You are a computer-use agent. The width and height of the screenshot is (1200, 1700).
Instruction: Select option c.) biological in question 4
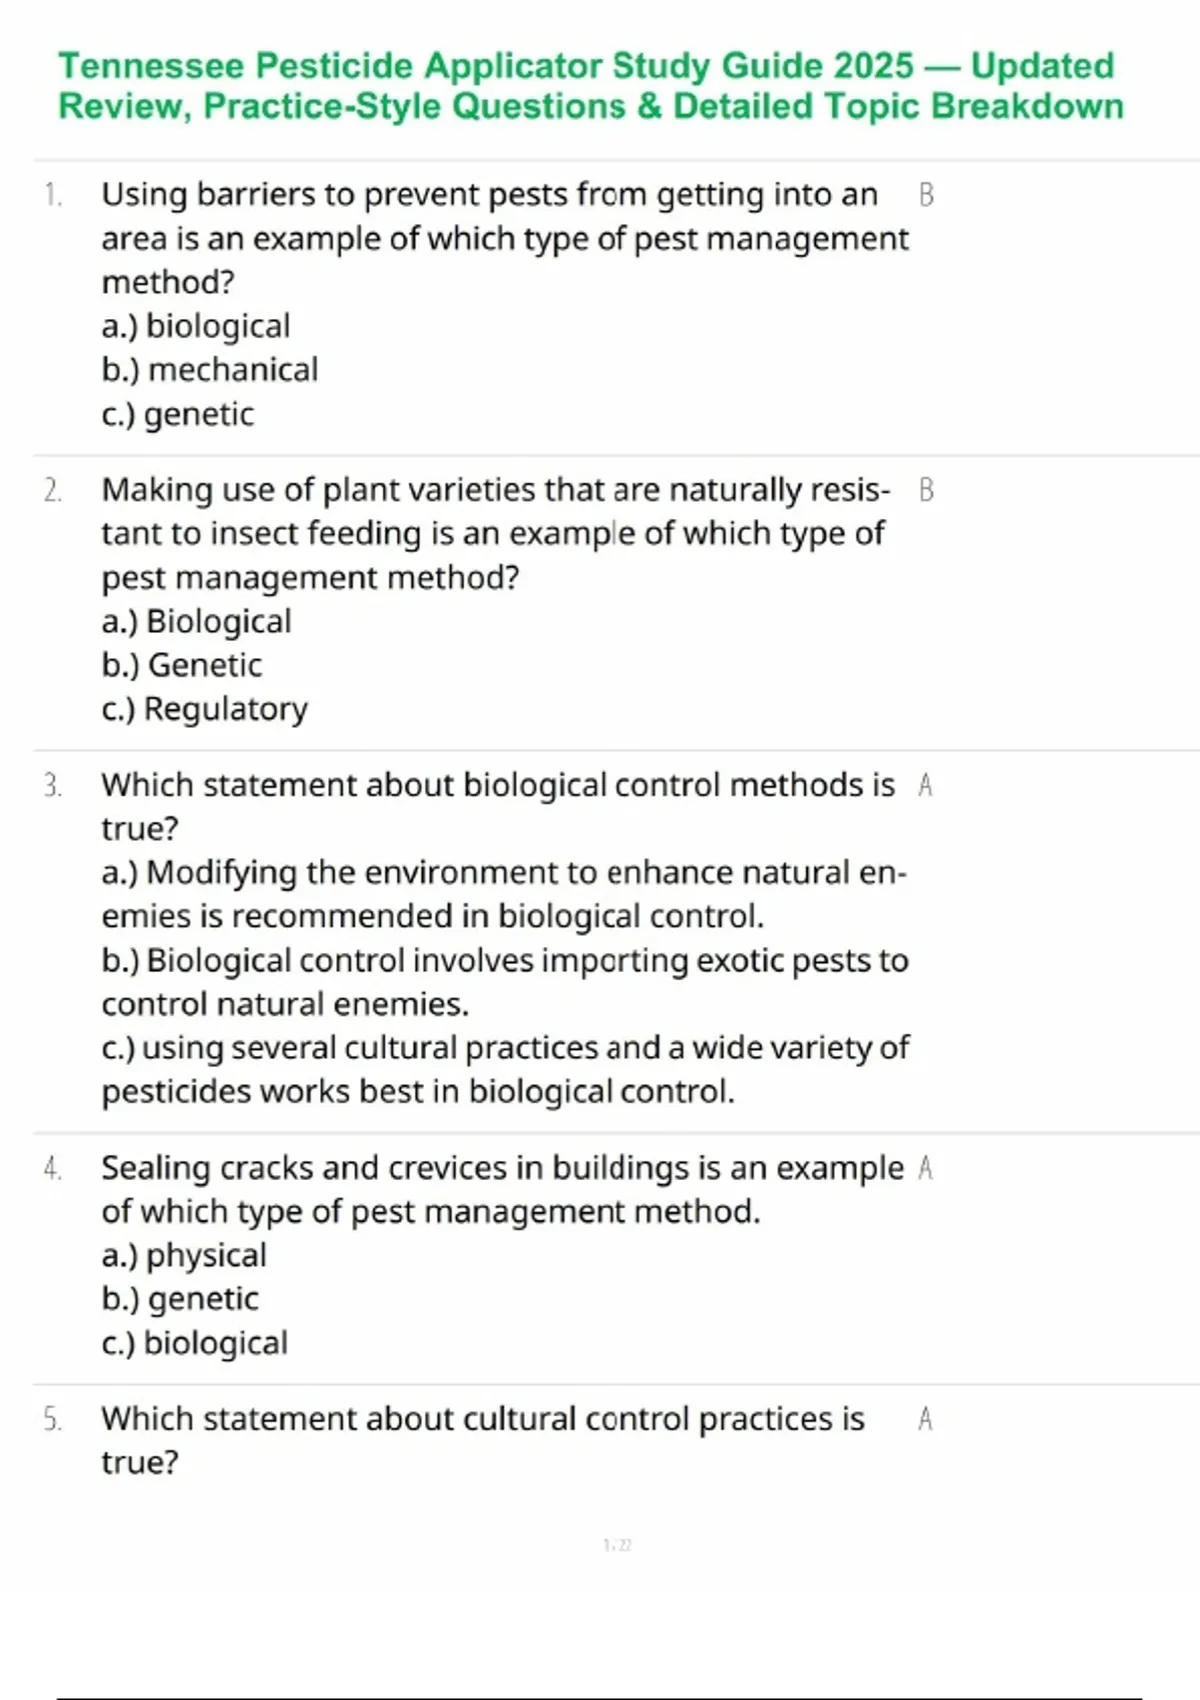[x=195, y=1343]
